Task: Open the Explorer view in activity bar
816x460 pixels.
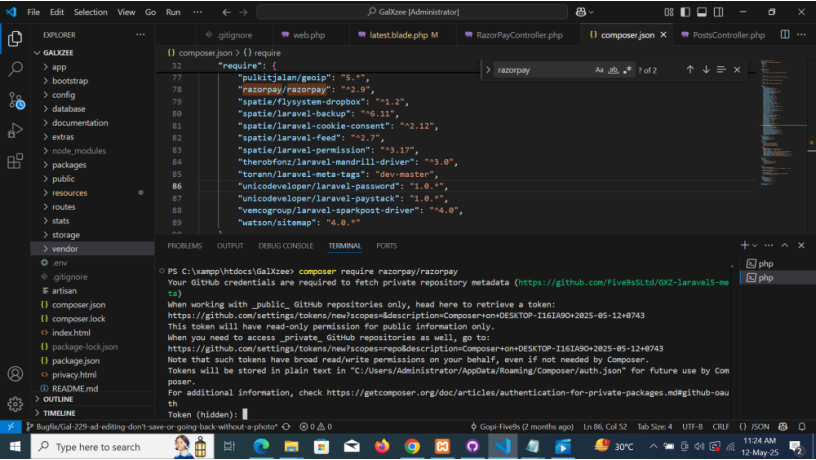Action: [15, 39]
